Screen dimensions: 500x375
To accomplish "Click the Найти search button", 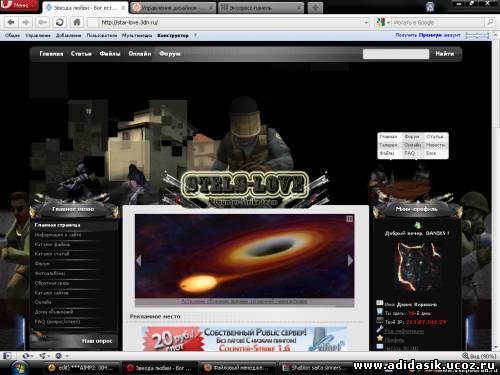I will pyautogui.click(x=444, y=54).
